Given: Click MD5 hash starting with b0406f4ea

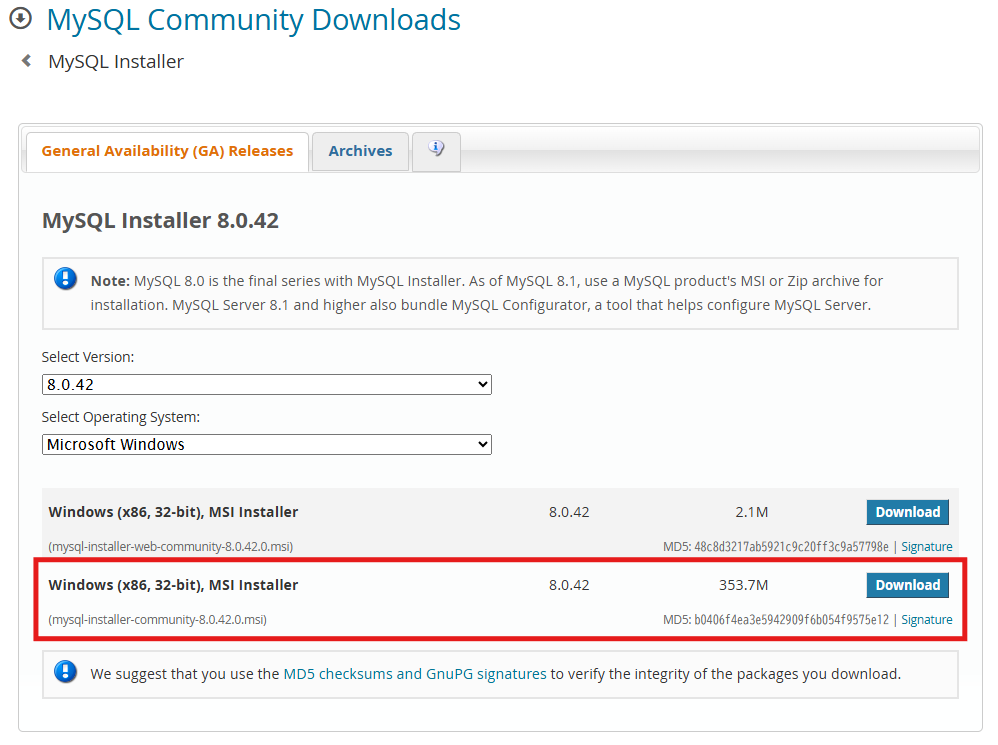Looking at the screenshot, I should [791, 620].
